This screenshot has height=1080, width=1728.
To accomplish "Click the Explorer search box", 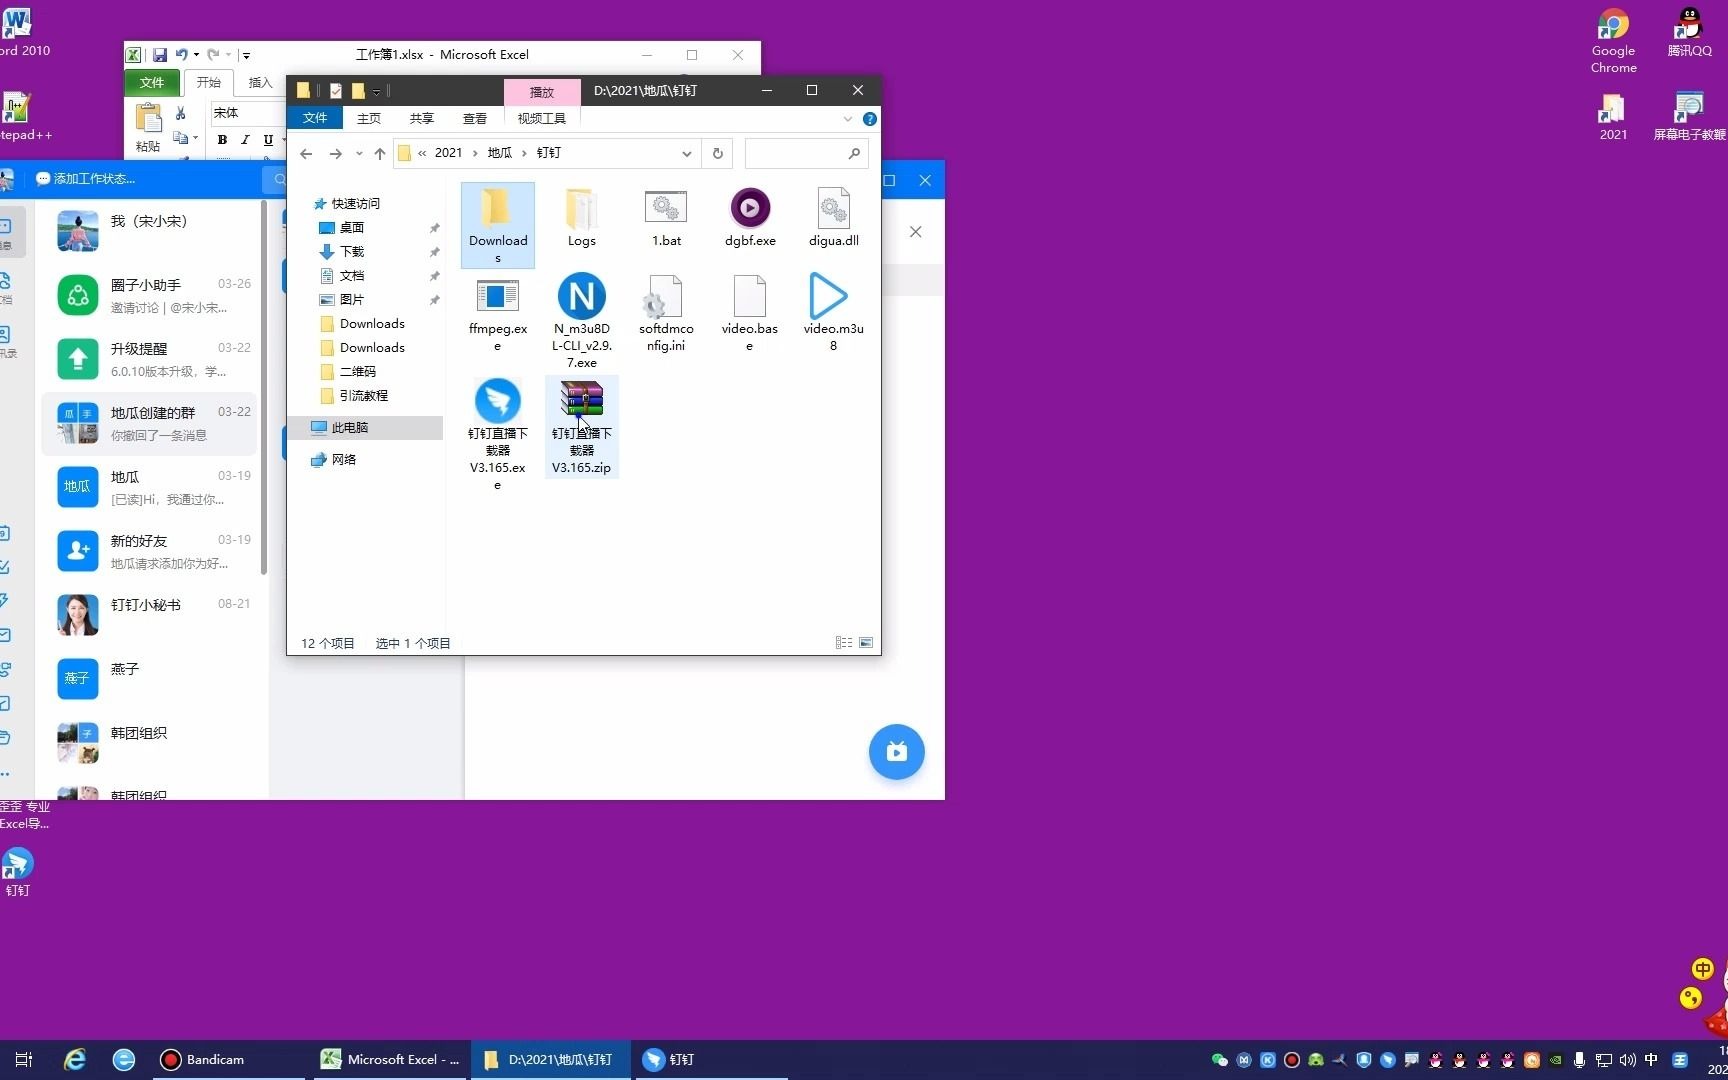I will point(806,153).
